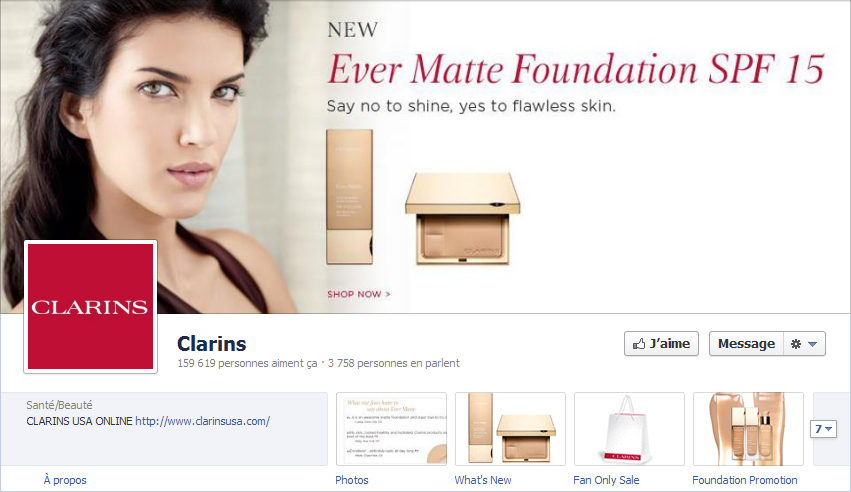Click the thumbs-up J'aime icon
Screen dimensions: 851x492
pos(639,344)
